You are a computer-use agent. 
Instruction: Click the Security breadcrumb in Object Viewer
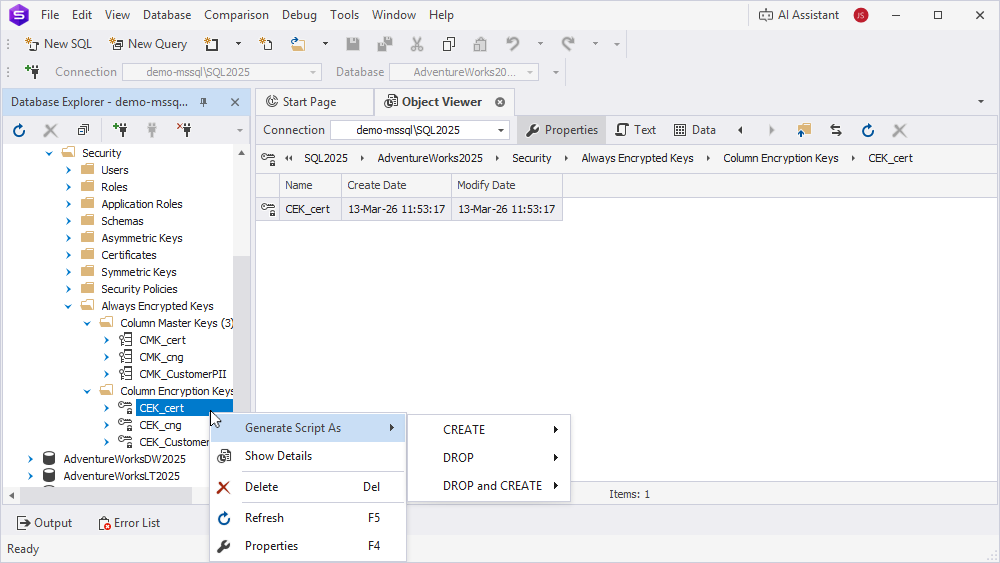pos(531,158)
